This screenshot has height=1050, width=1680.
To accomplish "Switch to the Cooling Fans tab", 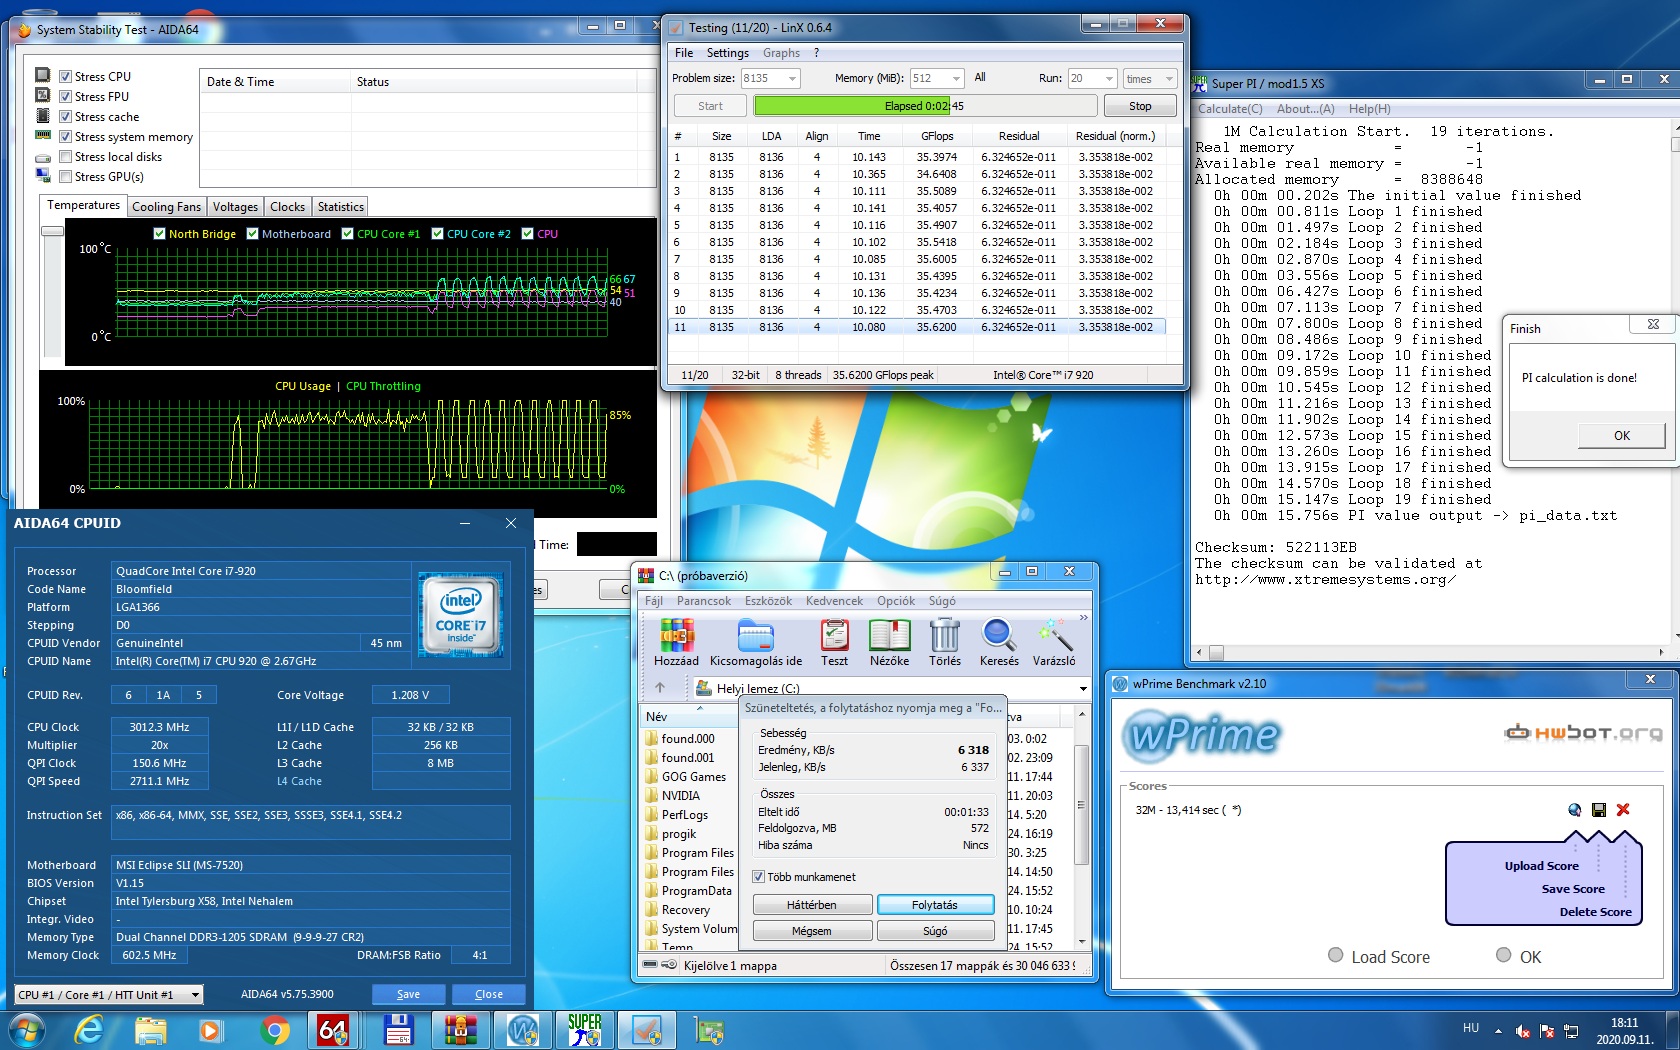I will [166, 207].
